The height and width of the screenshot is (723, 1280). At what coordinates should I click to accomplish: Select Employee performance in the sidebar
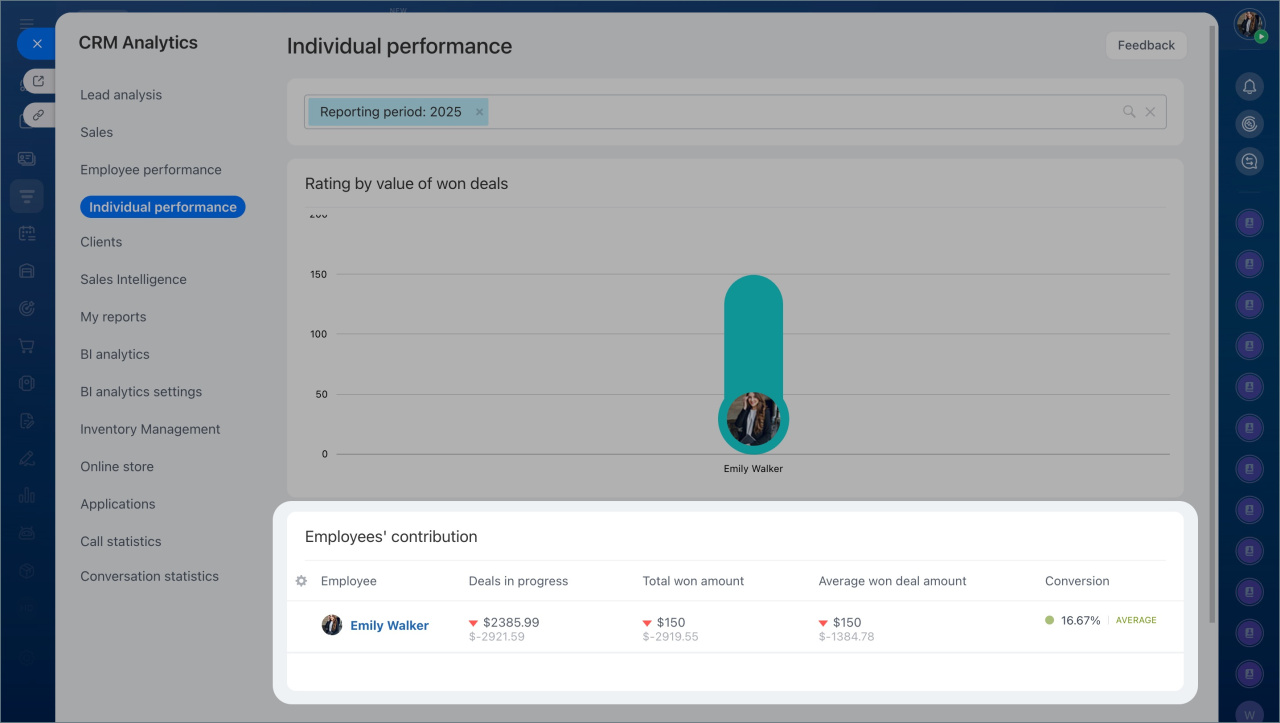point(151,170)
